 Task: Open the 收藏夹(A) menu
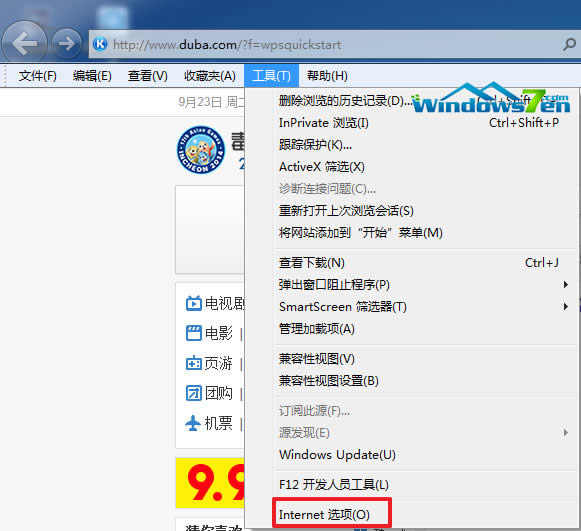point(210,76)
